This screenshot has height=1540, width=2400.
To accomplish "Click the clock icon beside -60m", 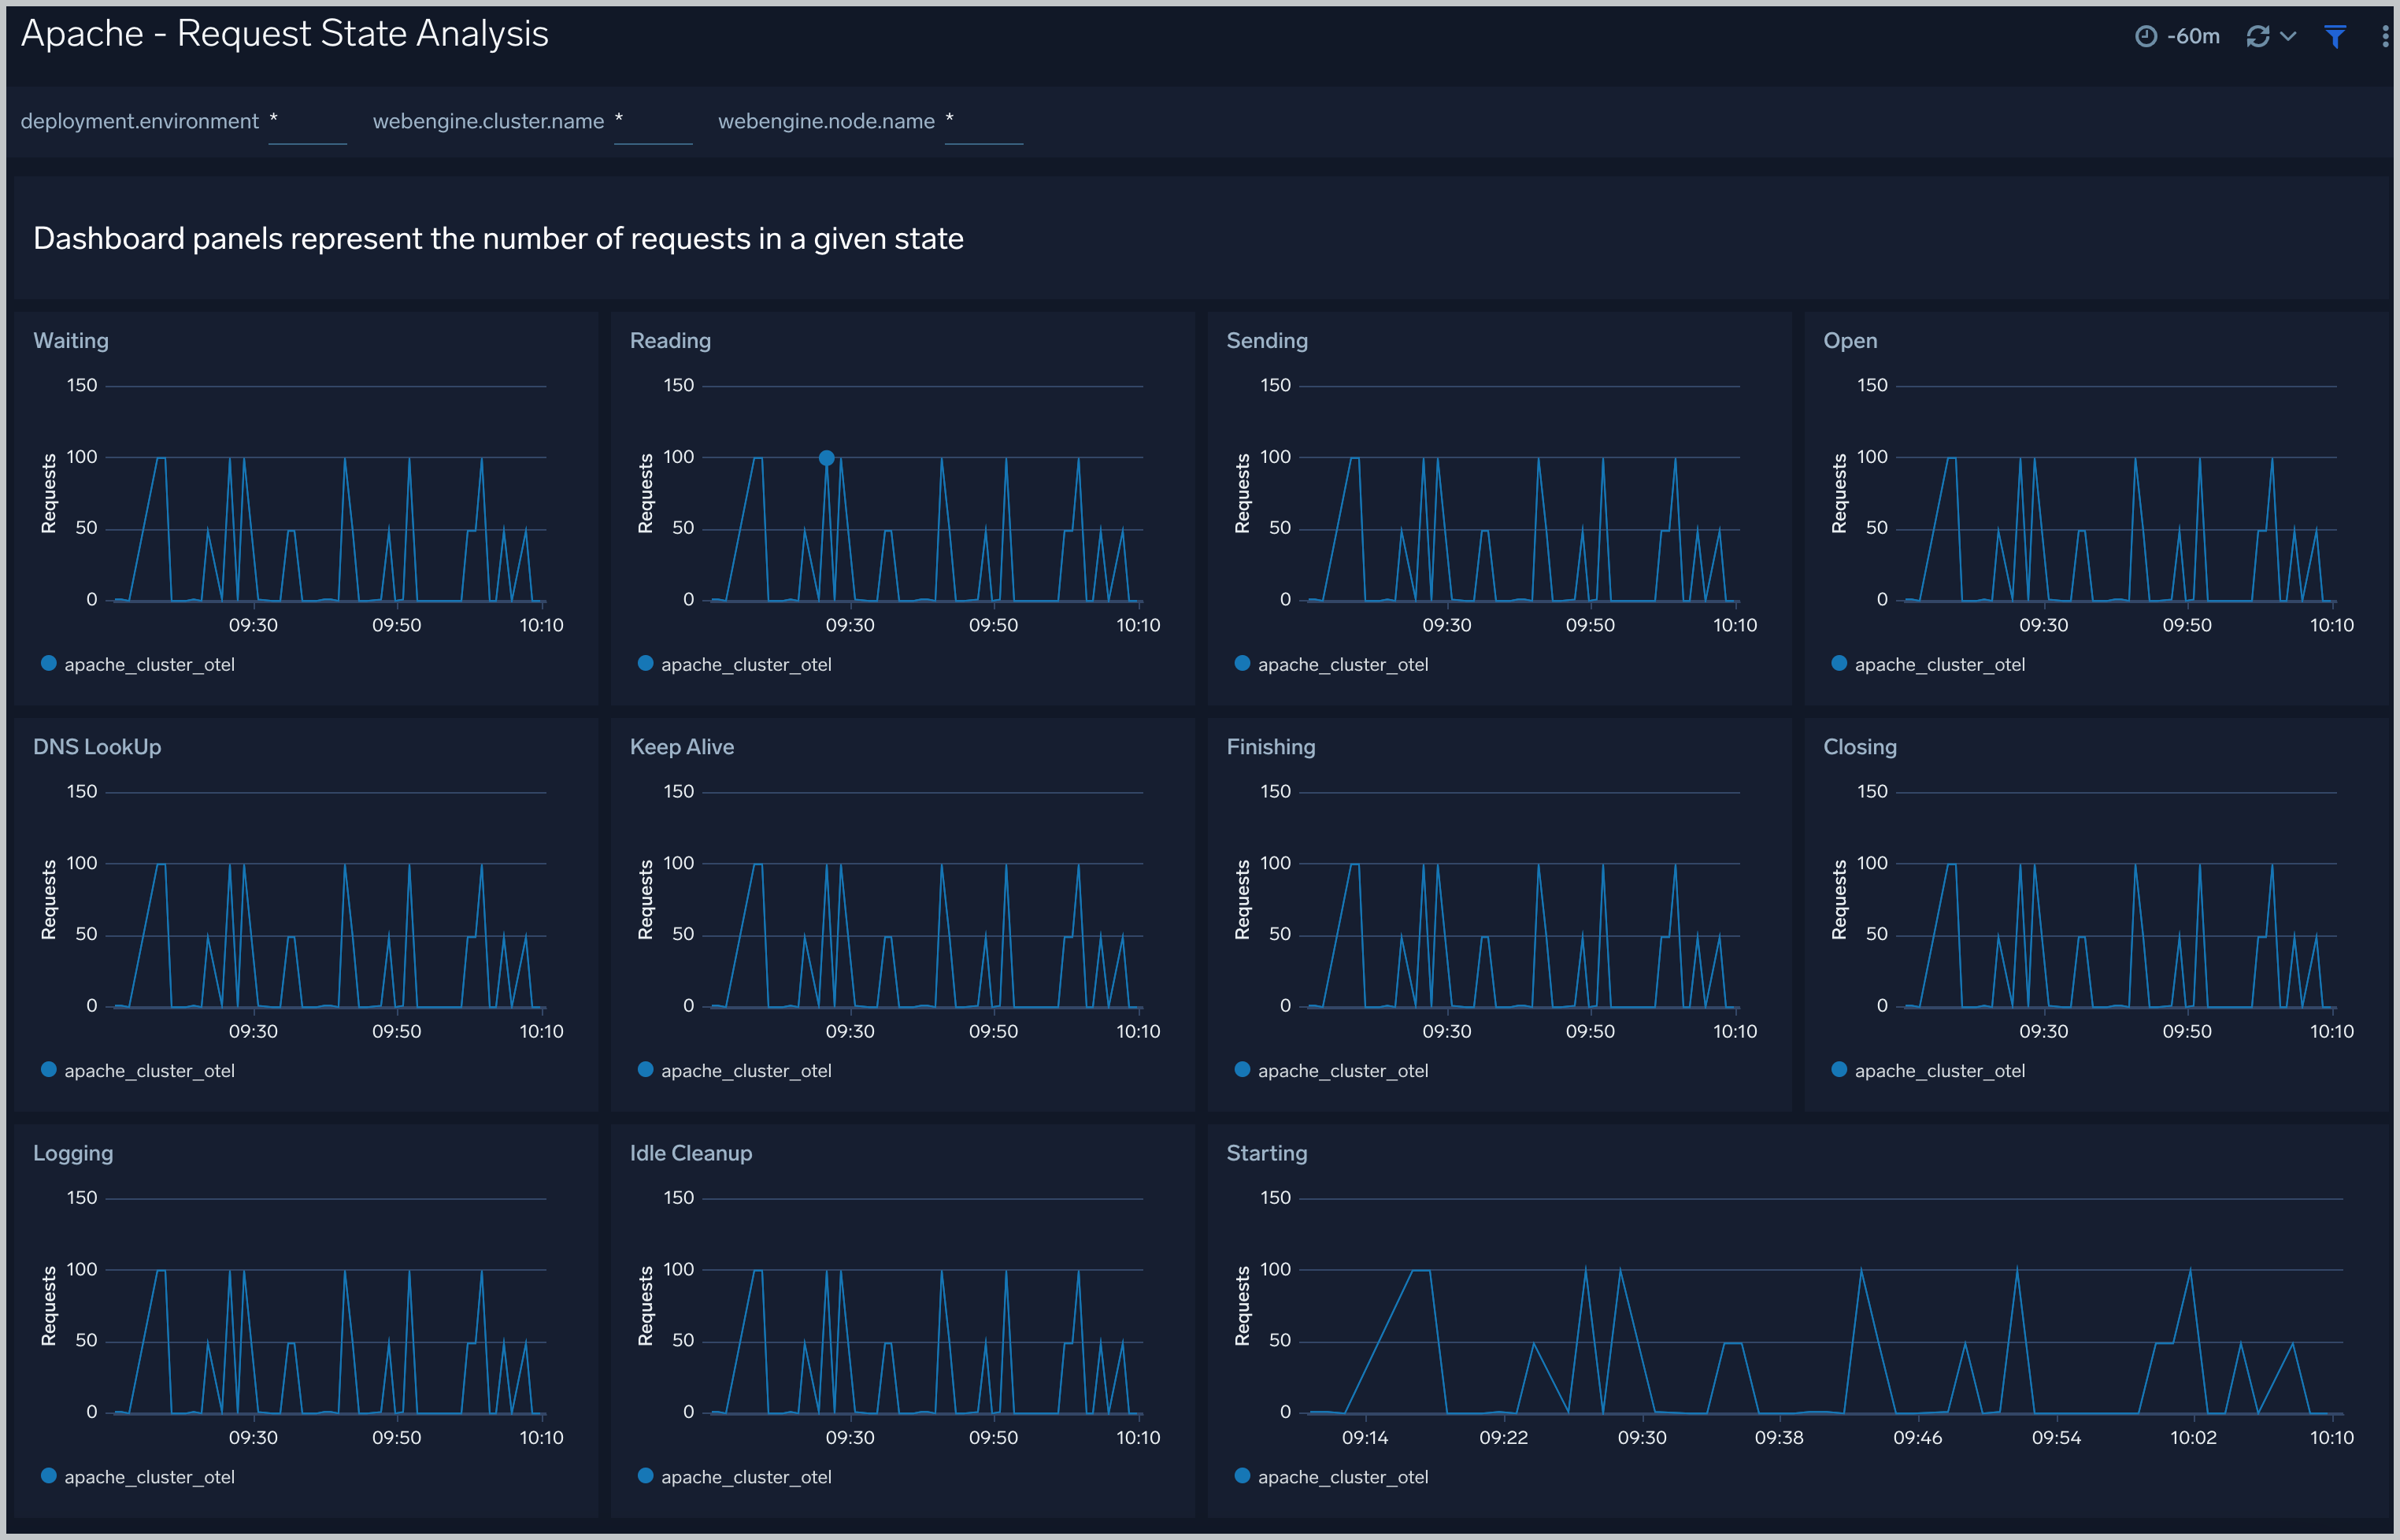I will tap(2146, 36).
